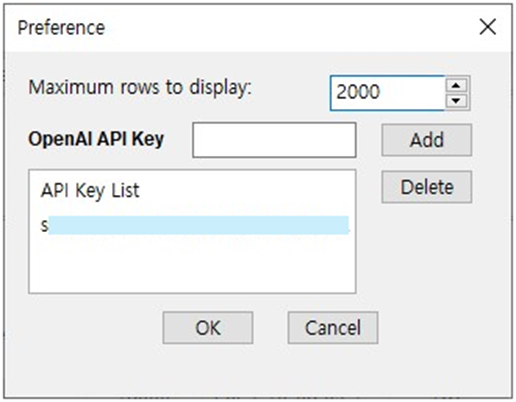Close the Preference dialog with X

[x=488, y=27]
